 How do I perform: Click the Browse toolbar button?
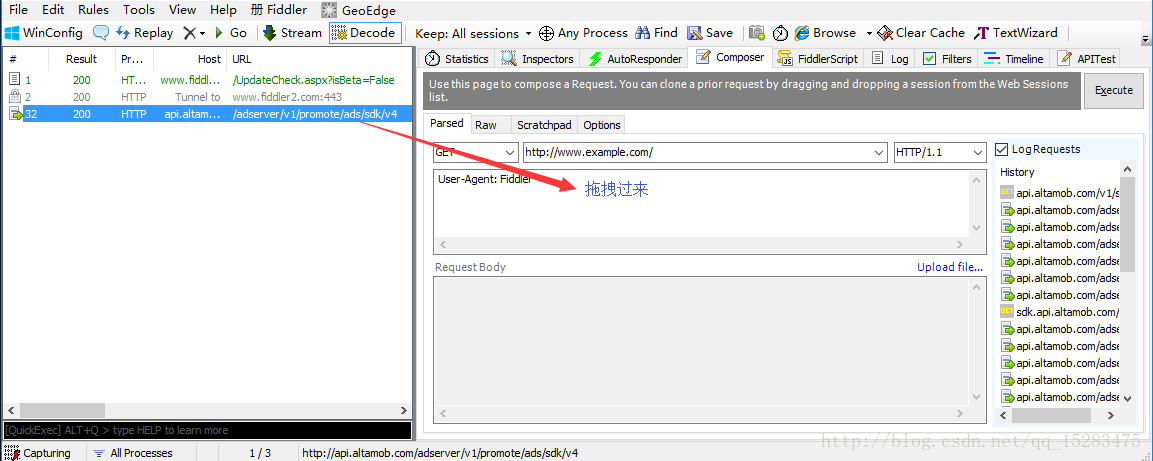click(825, 33)
